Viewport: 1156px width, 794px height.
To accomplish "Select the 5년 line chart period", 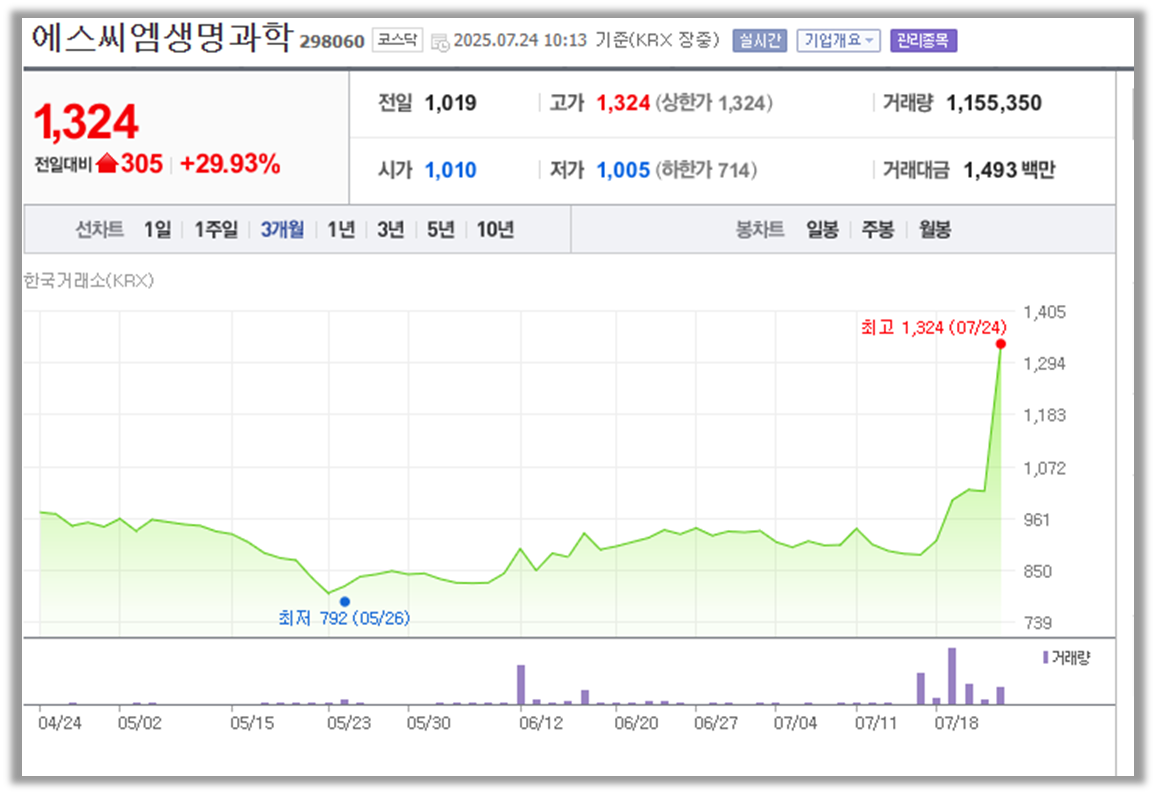I will (x=441, y=229).
